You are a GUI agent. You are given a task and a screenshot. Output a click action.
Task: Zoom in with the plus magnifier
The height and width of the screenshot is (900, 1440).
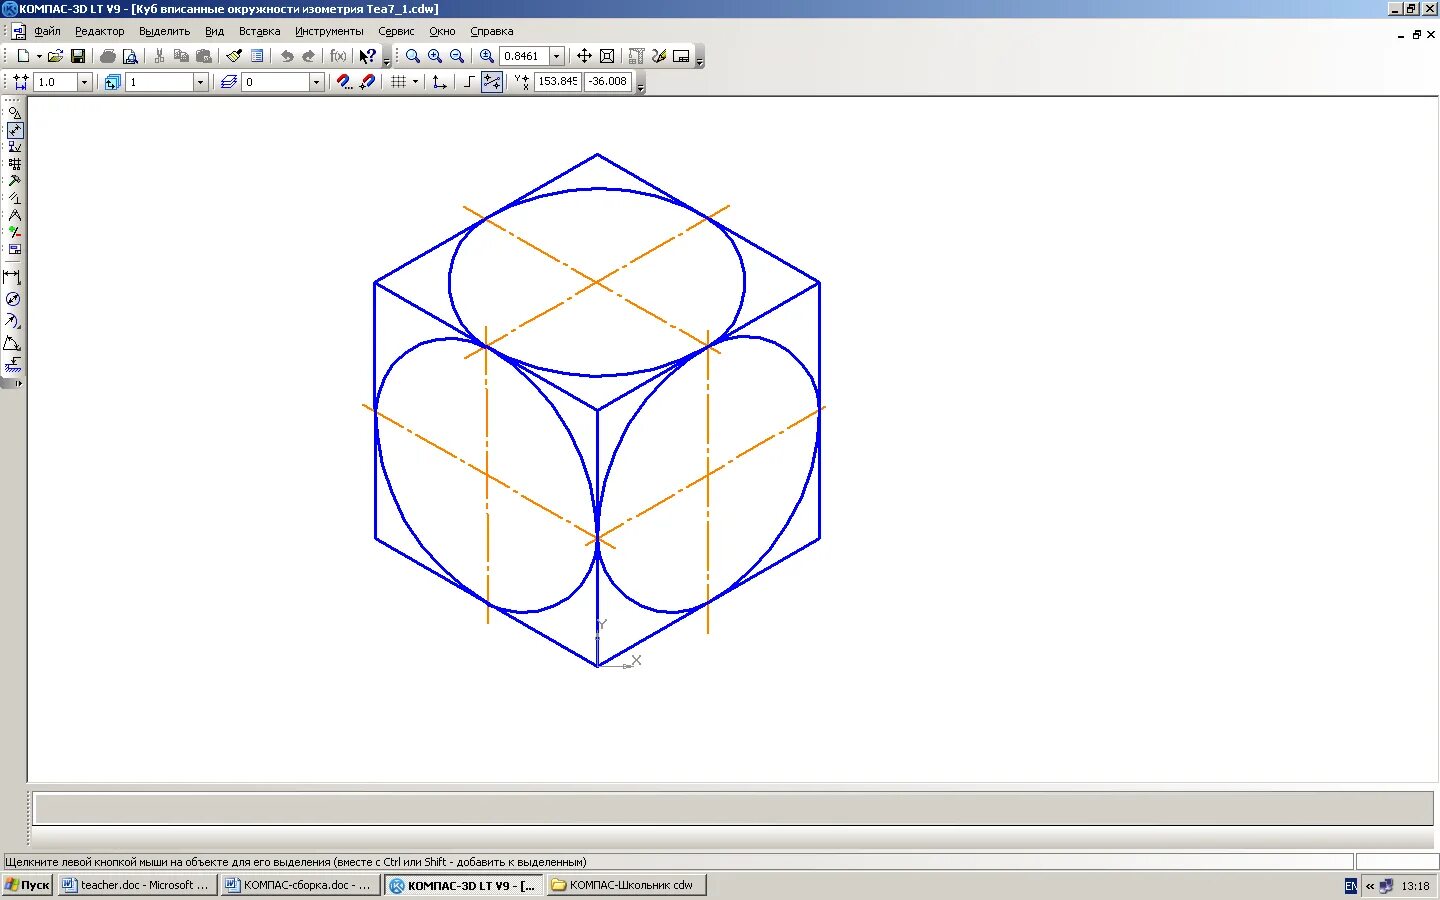[x=435, y=56]
